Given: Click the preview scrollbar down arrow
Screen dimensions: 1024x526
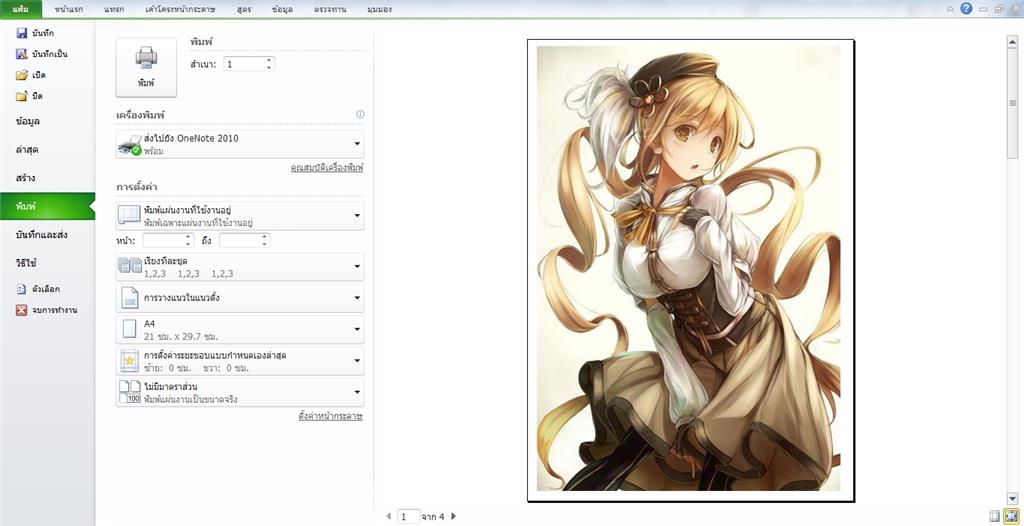Looking at the screenshot, I should tap(1013, 498).
